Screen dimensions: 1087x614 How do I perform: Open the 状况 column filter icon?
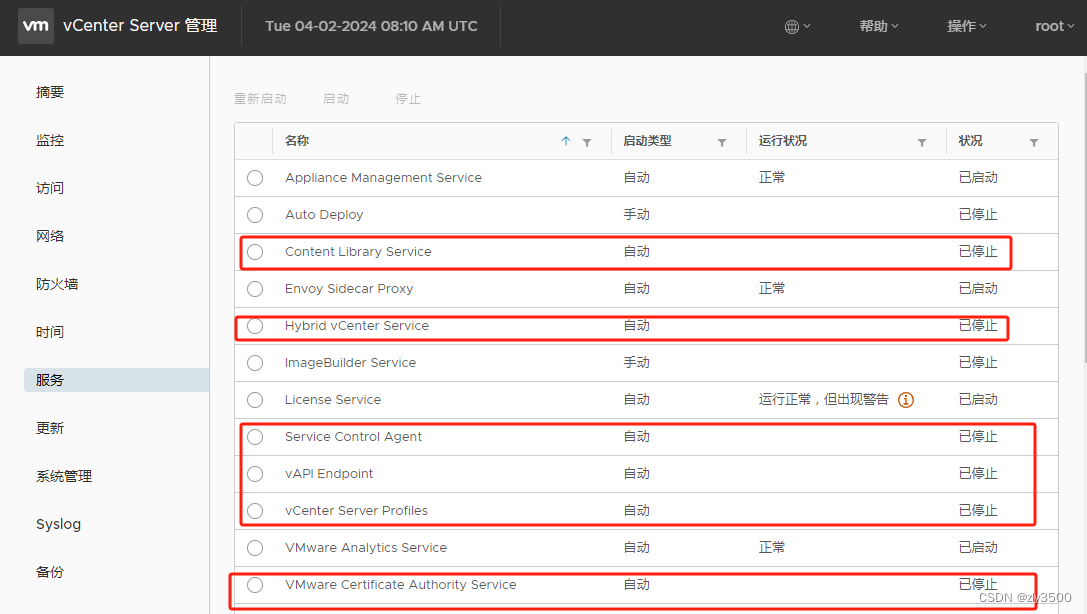click(x=1034, y=142)
